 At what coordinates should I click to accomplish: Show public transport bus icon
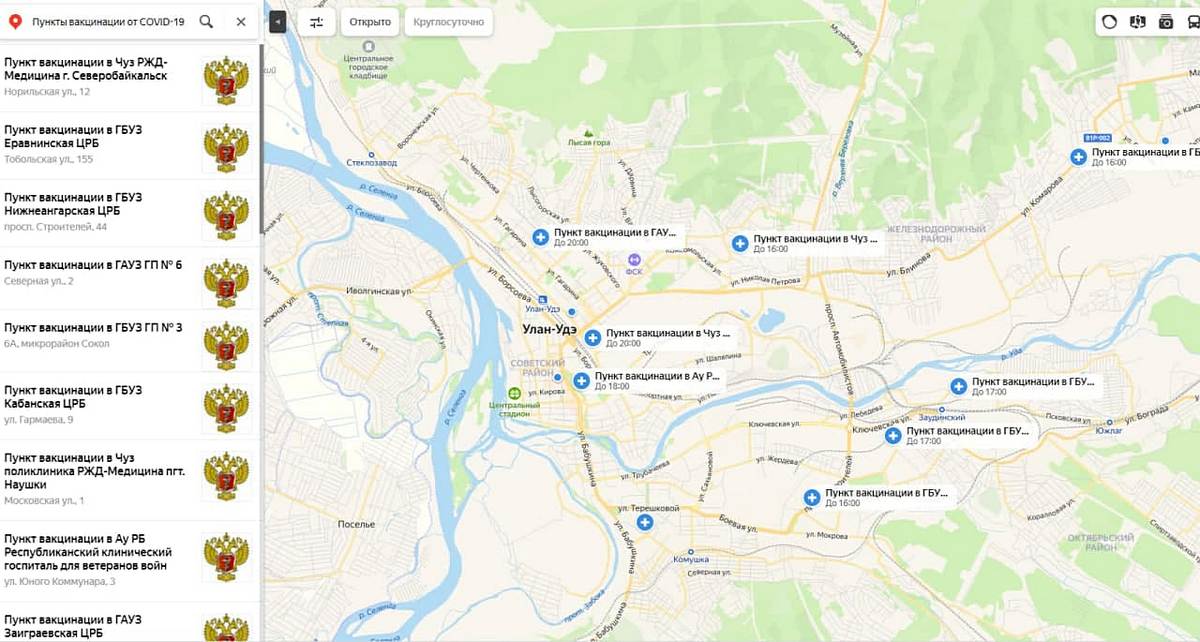(1192, 21)
